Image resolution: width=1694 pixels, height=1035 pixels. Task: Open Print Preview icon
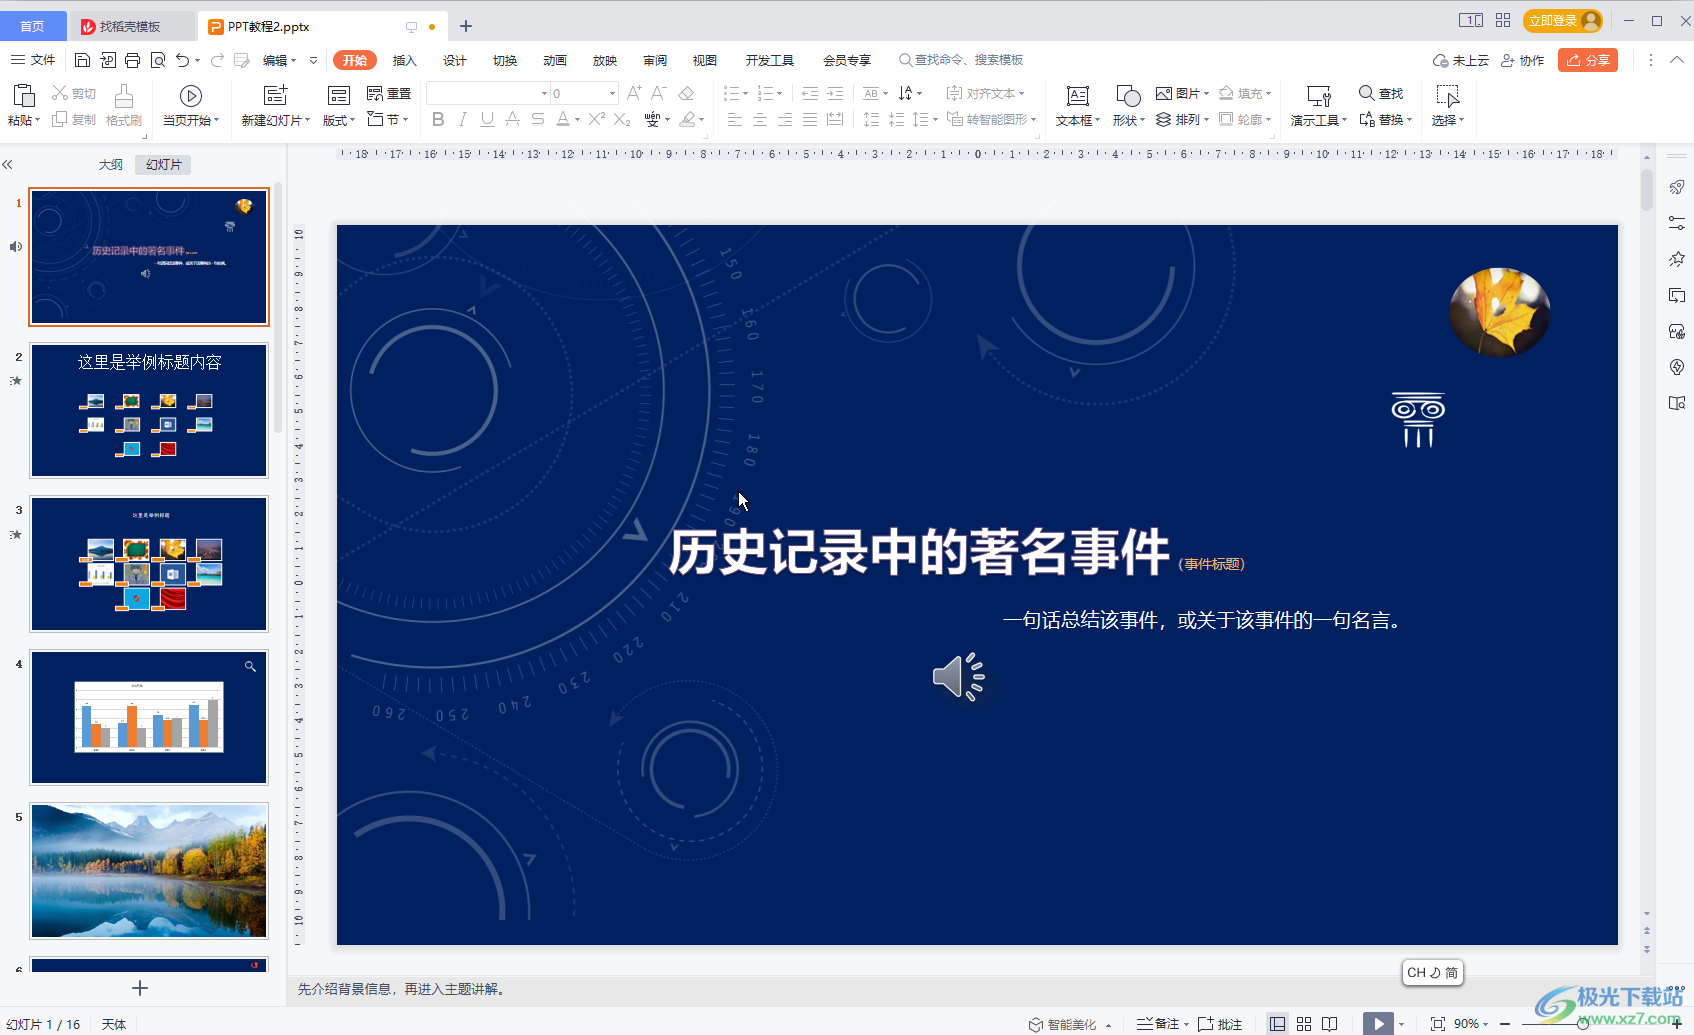pyautogui.click(x=158, y=60)
